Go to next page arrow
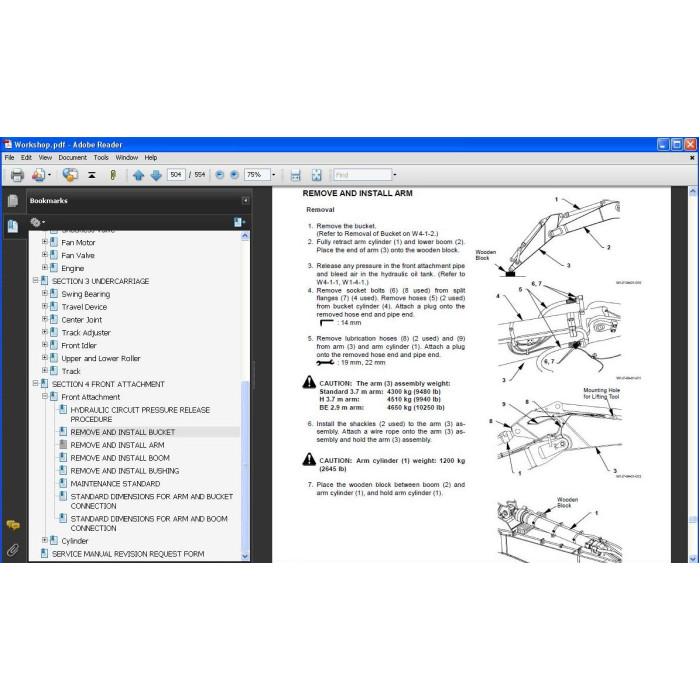The image size is (700, 700). click(156, 175)
